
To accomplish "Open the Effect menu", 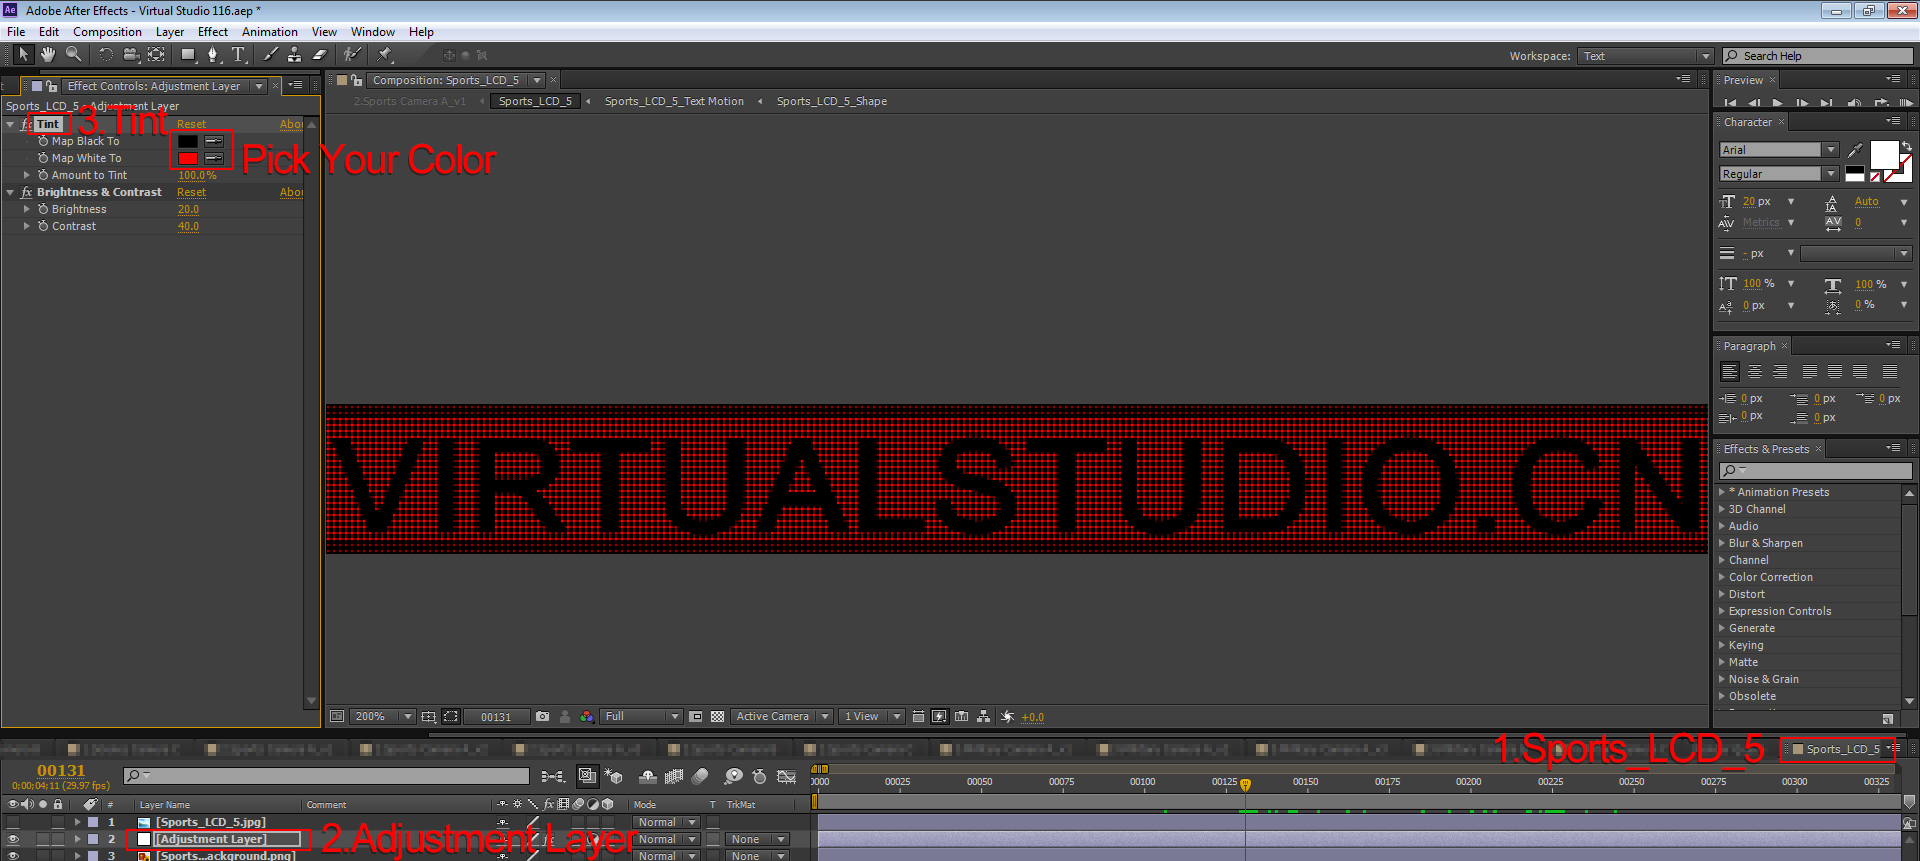I will point(213,32).
